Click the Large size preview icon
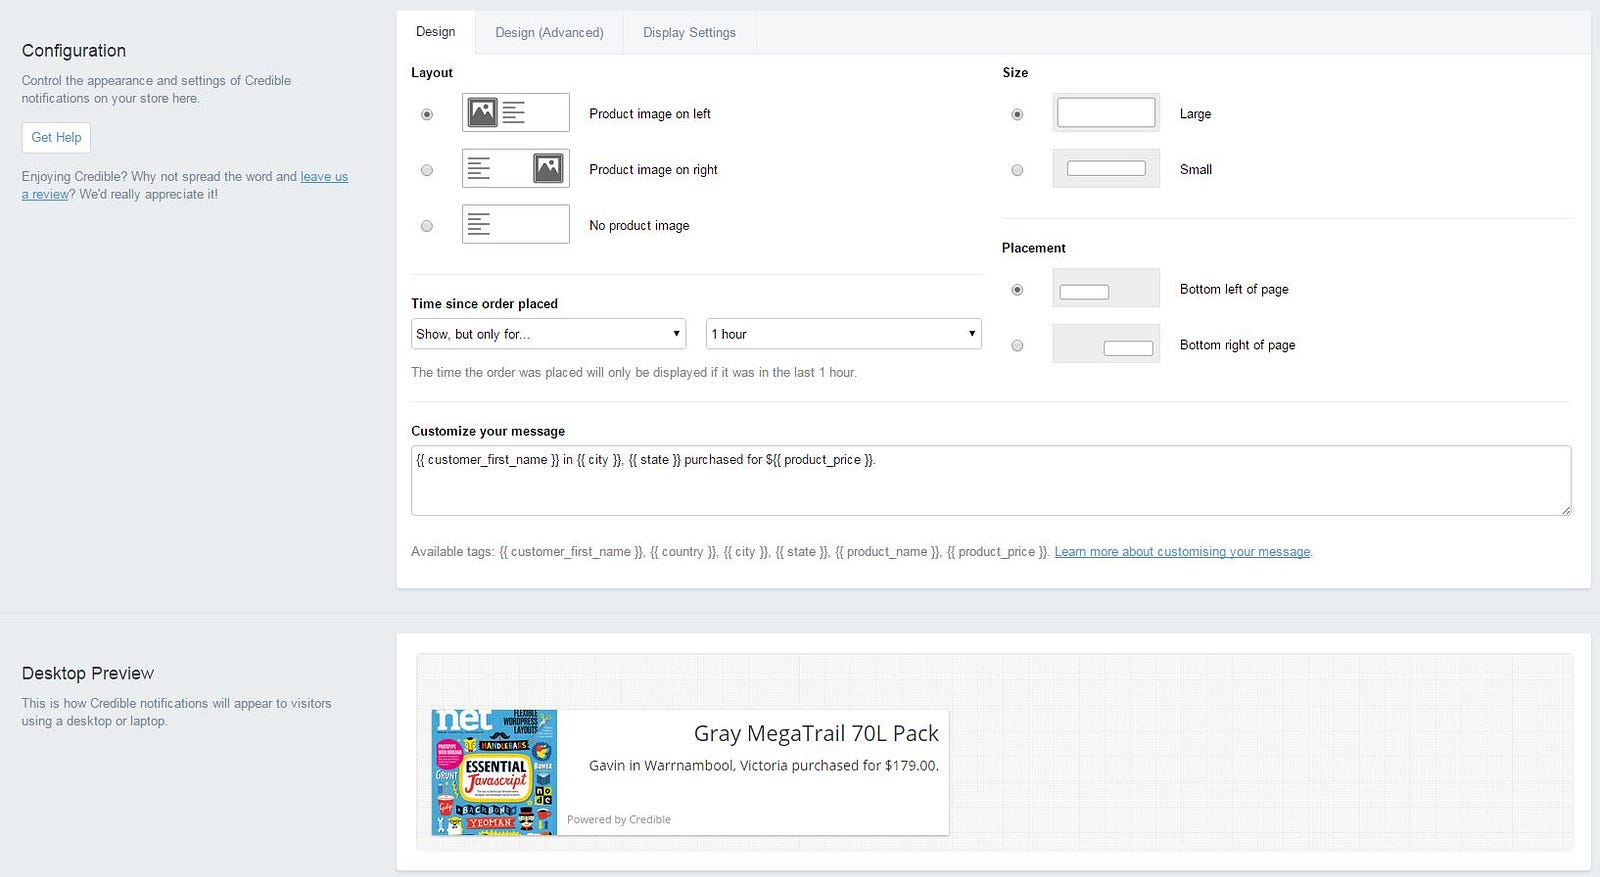Image resolution: width=1600 pixels, height=877 pixels. click(1106, 113)
